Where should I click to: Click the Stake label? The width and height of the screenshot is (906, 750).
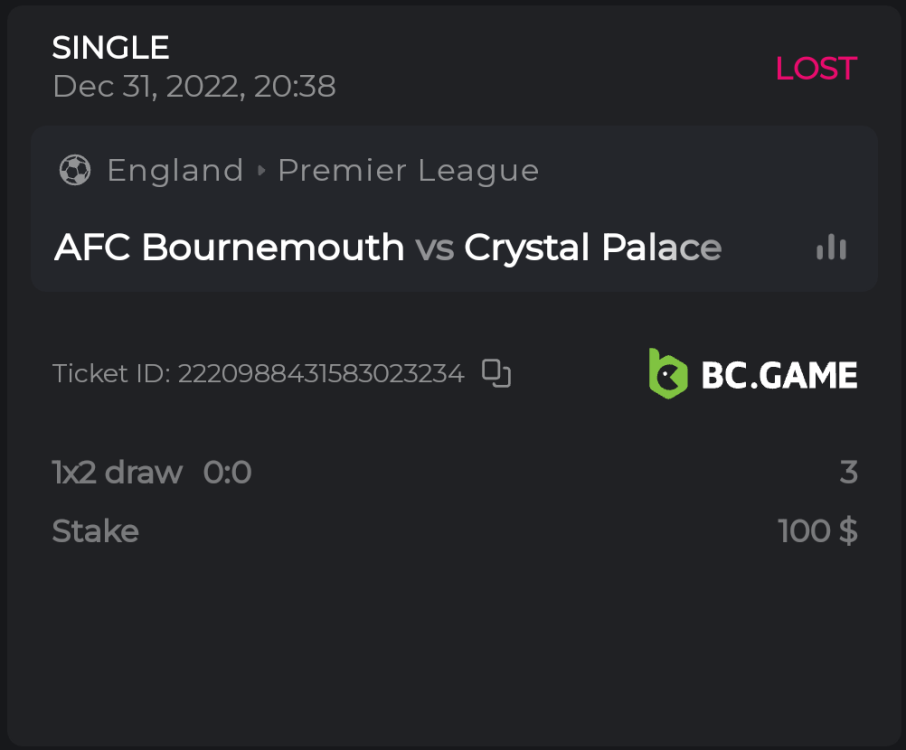(x=95, y=531)
